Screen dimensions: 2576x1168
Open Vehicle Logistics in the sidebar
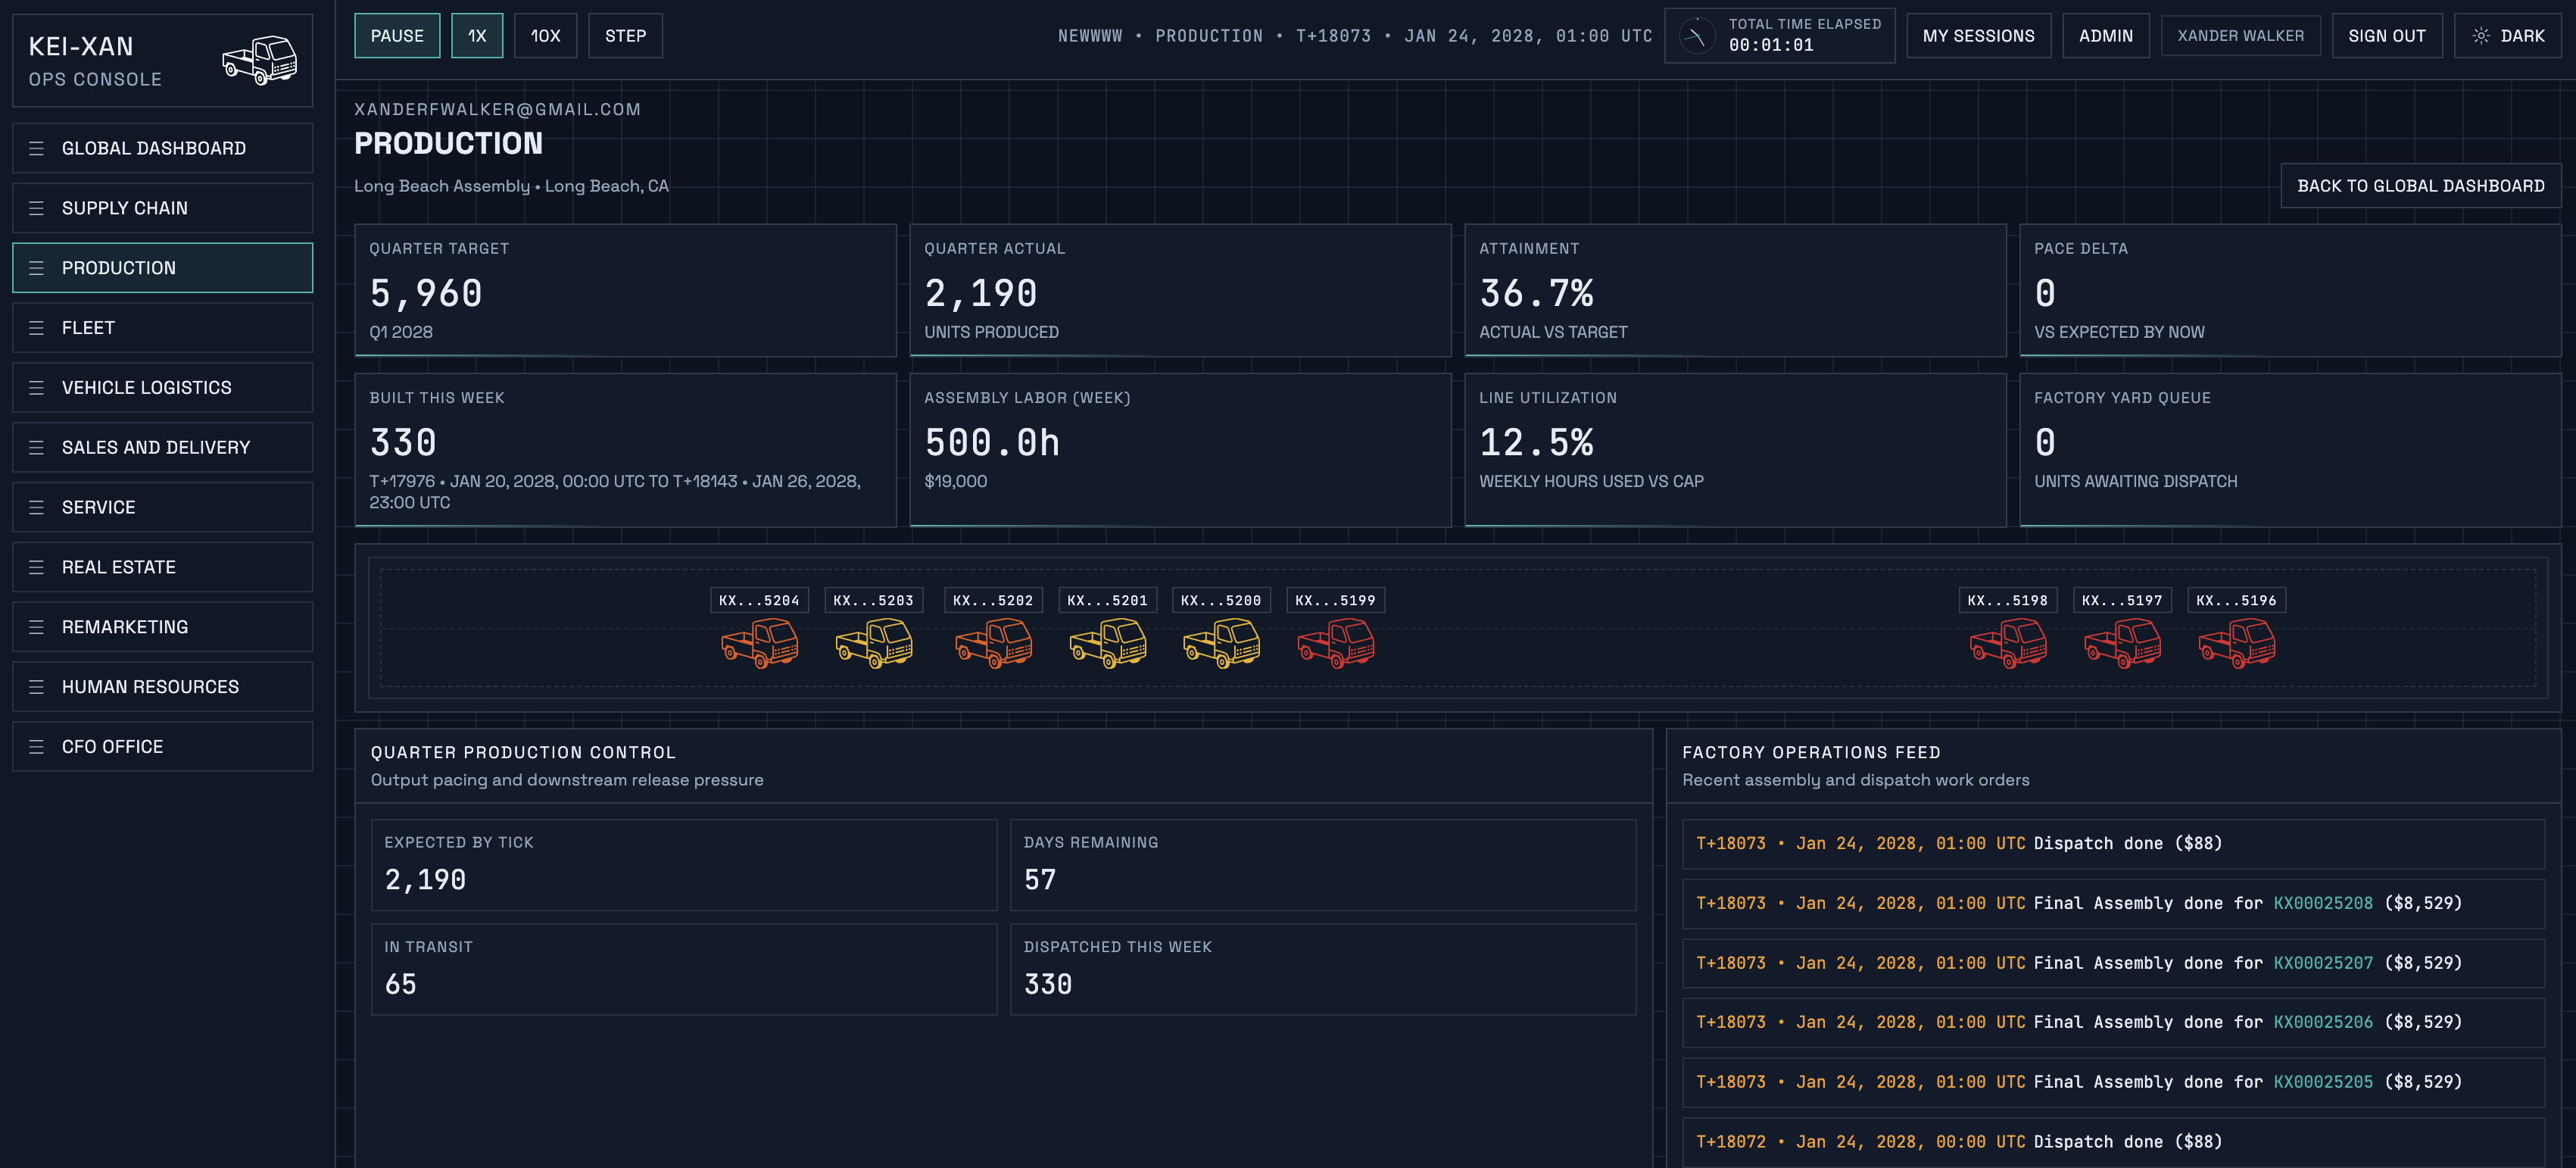click(x=162, y=388)
